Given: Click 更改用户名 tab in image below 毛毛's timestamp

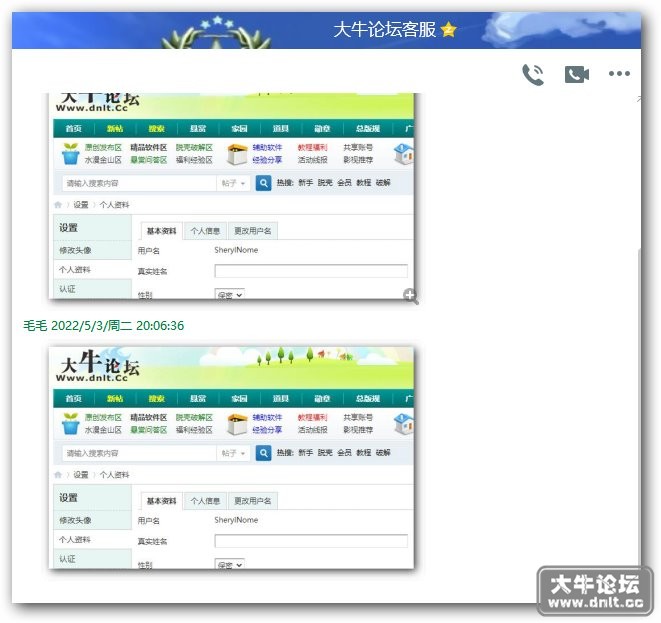Looking at the screenshot, I should (253, 501).
